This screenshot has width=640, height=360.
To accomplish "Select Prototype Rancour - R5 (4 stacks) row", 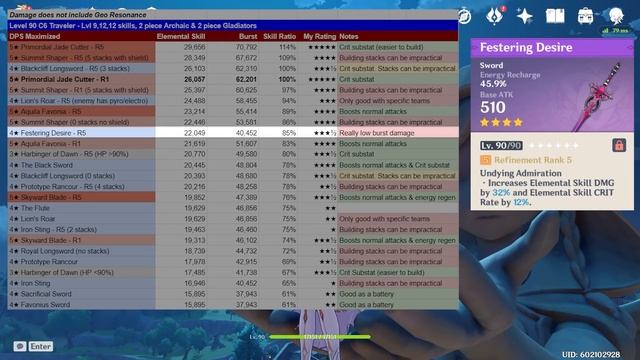I will click(233, 187).
